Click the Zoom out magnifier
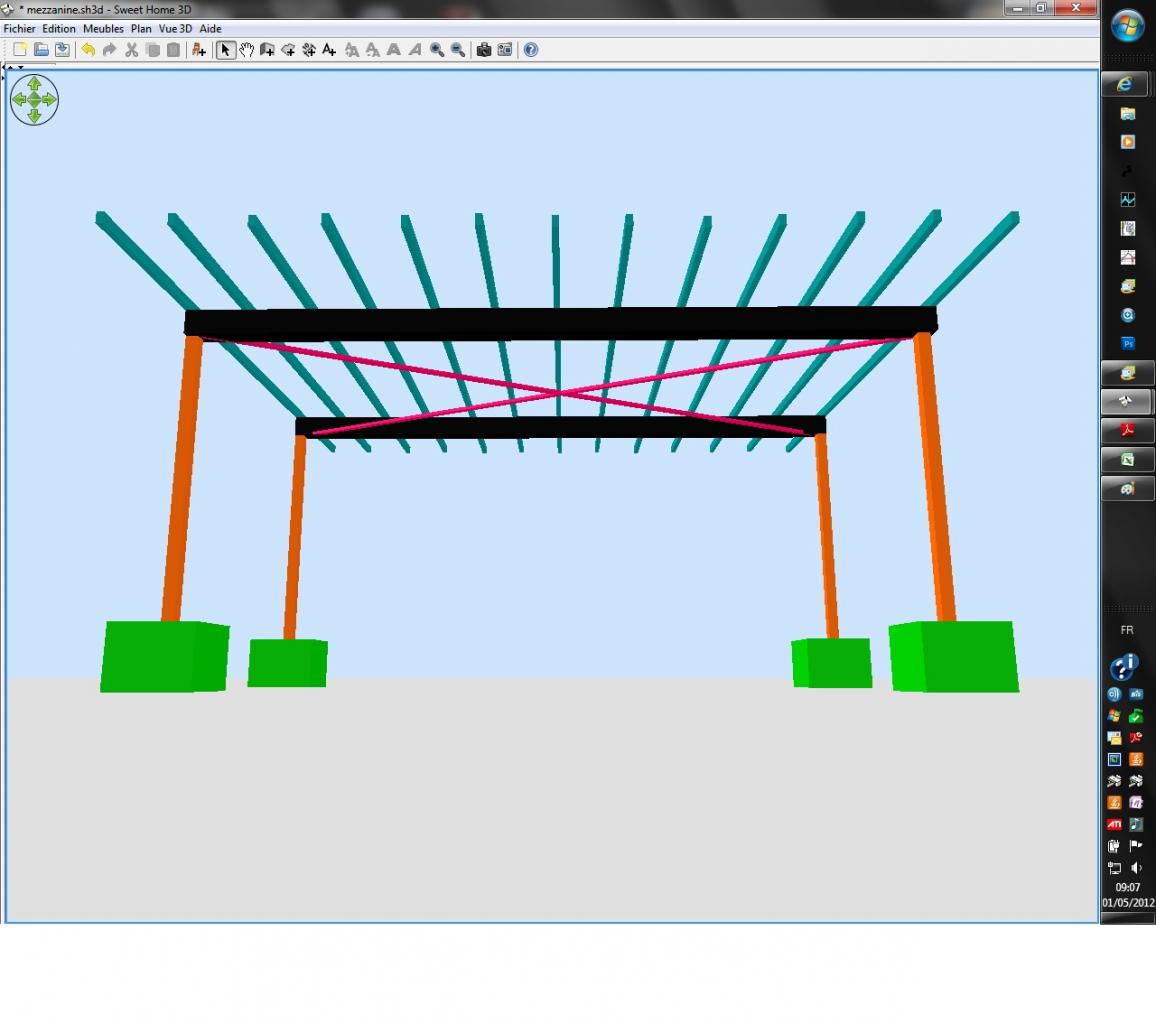 coord(458,50)
